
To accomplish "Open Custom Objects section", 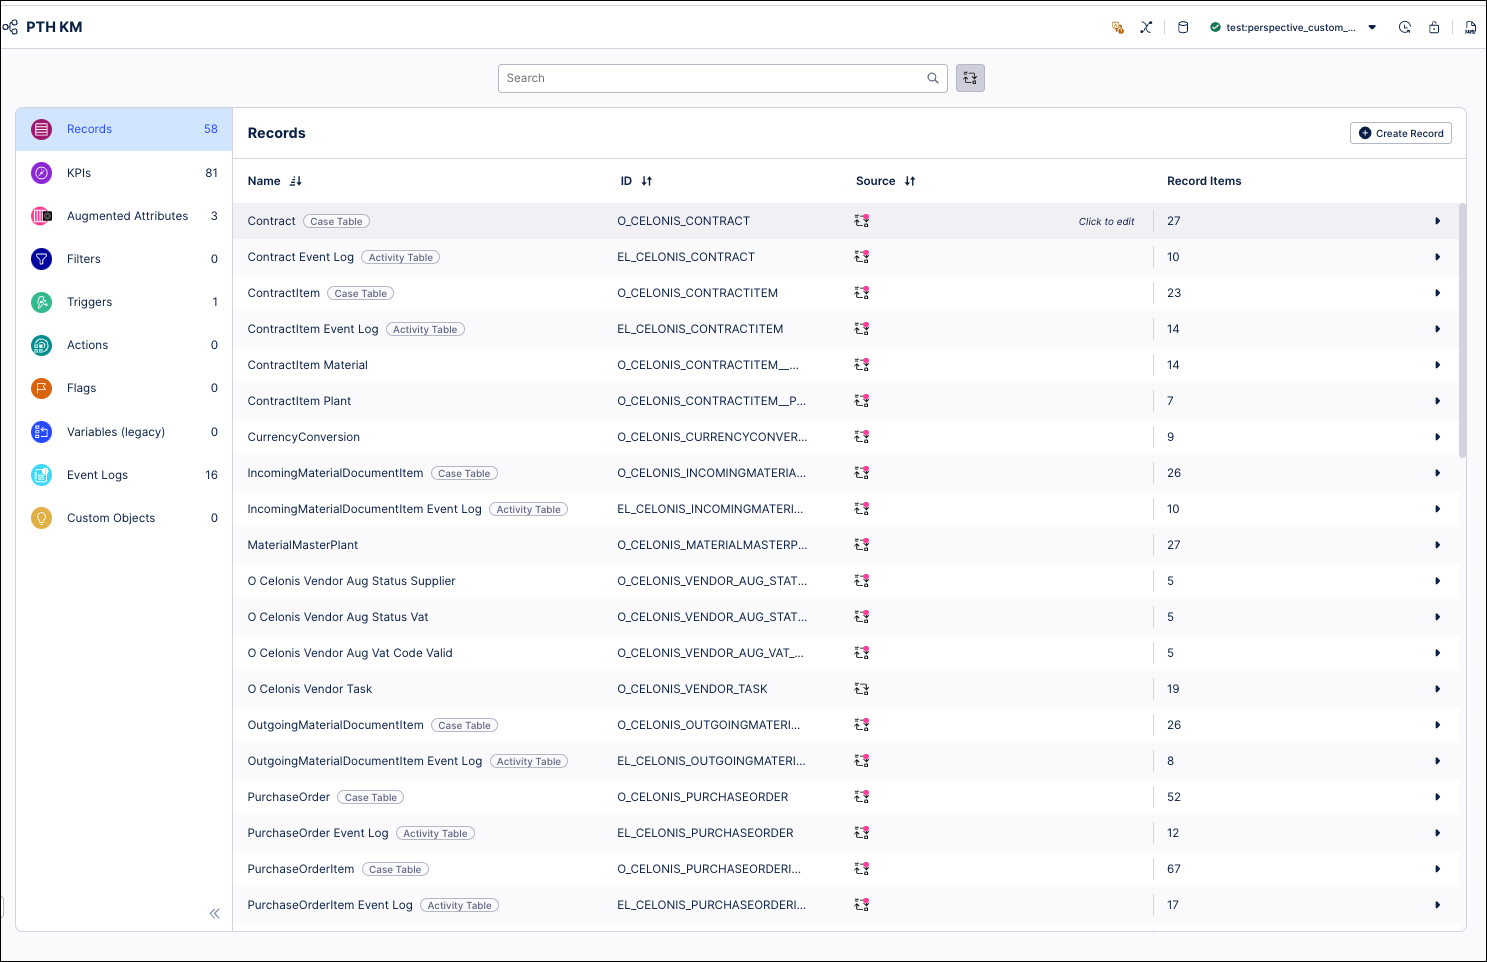I will (124, 518).
